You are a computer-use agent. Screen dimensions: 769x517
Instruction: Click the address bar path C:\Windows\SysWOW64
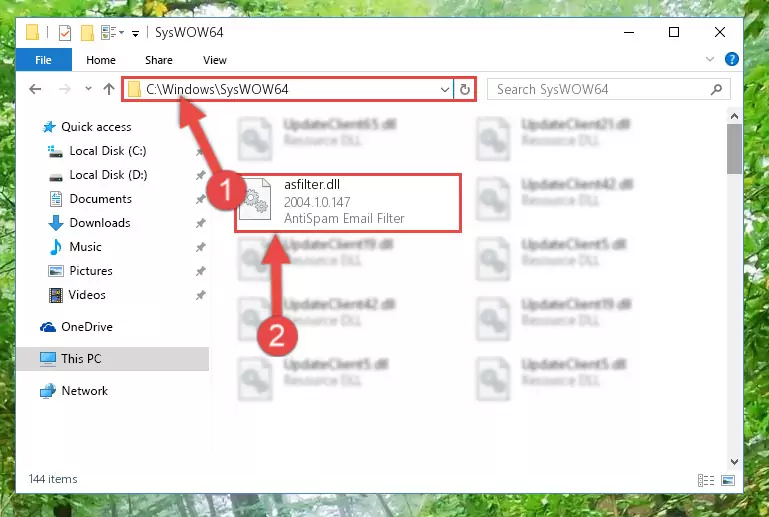point(217,89)
